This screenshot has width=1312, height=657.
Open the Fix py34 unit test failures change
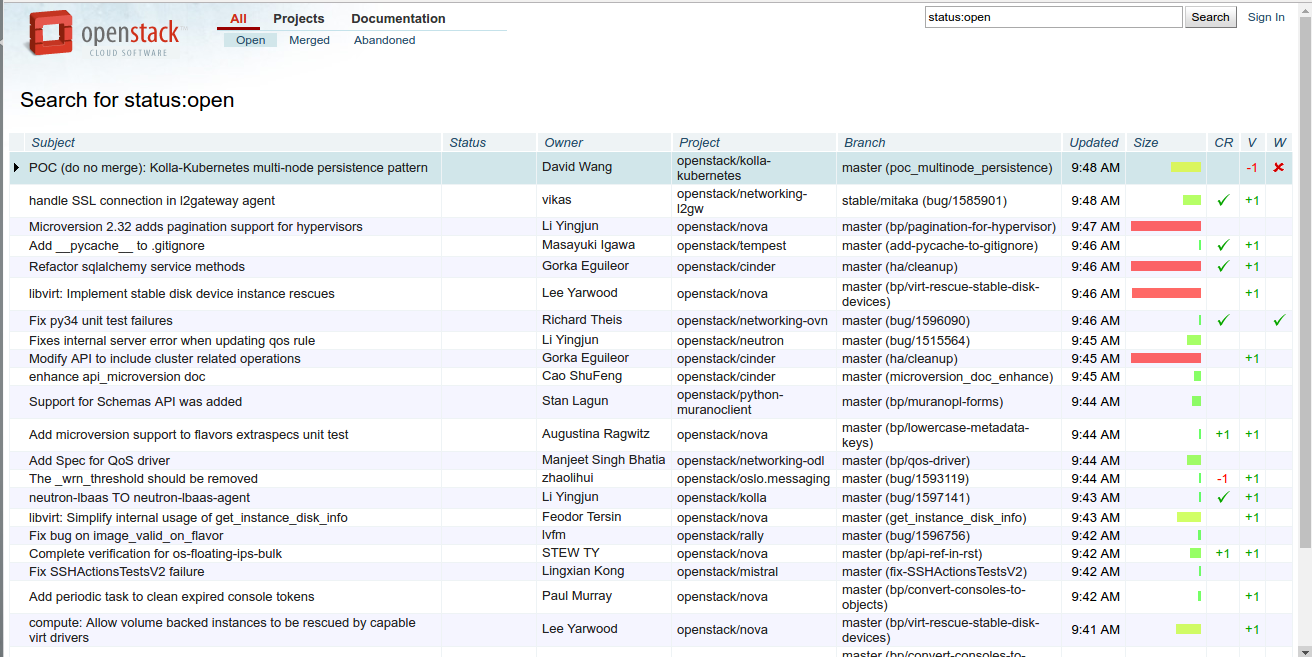(x=101, y=320)
